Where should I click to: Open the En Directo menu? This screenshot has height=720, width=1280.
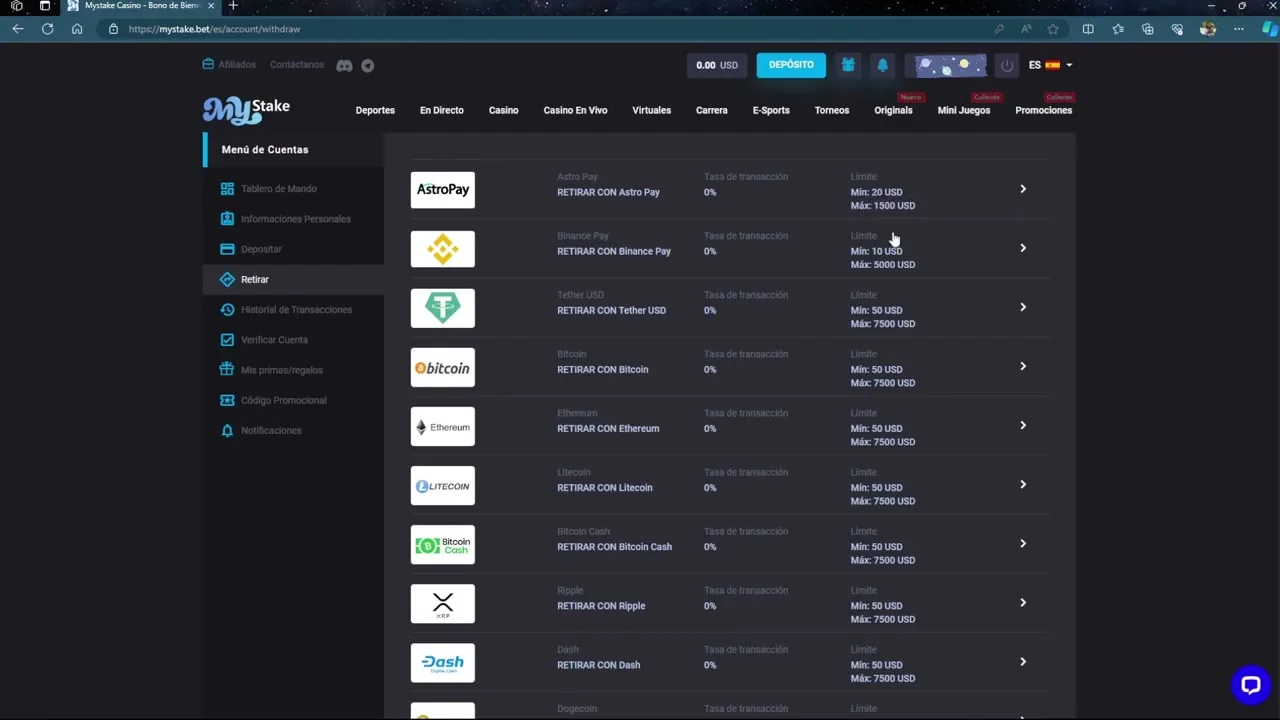(x=442, y=110)
